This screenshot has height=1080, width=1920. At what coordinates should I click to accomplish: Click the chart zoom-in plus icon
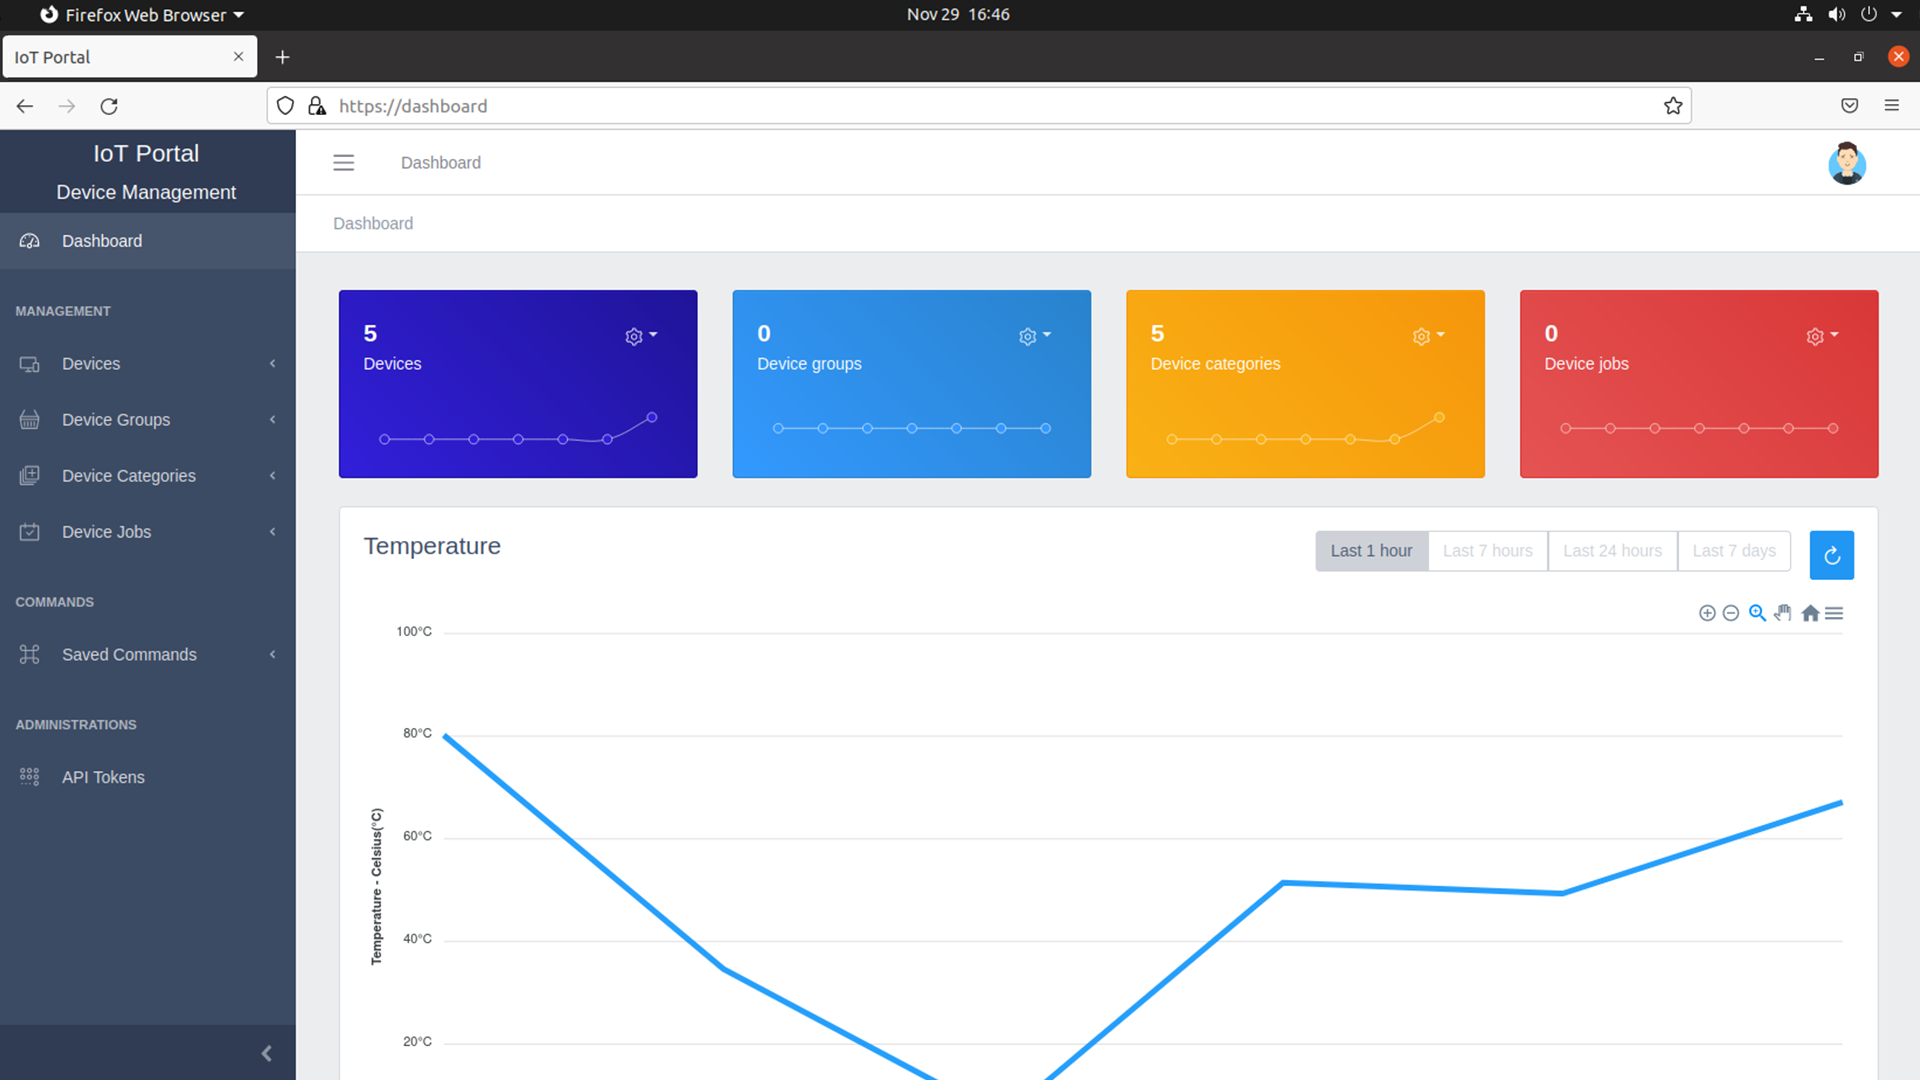click(1707, 613)
